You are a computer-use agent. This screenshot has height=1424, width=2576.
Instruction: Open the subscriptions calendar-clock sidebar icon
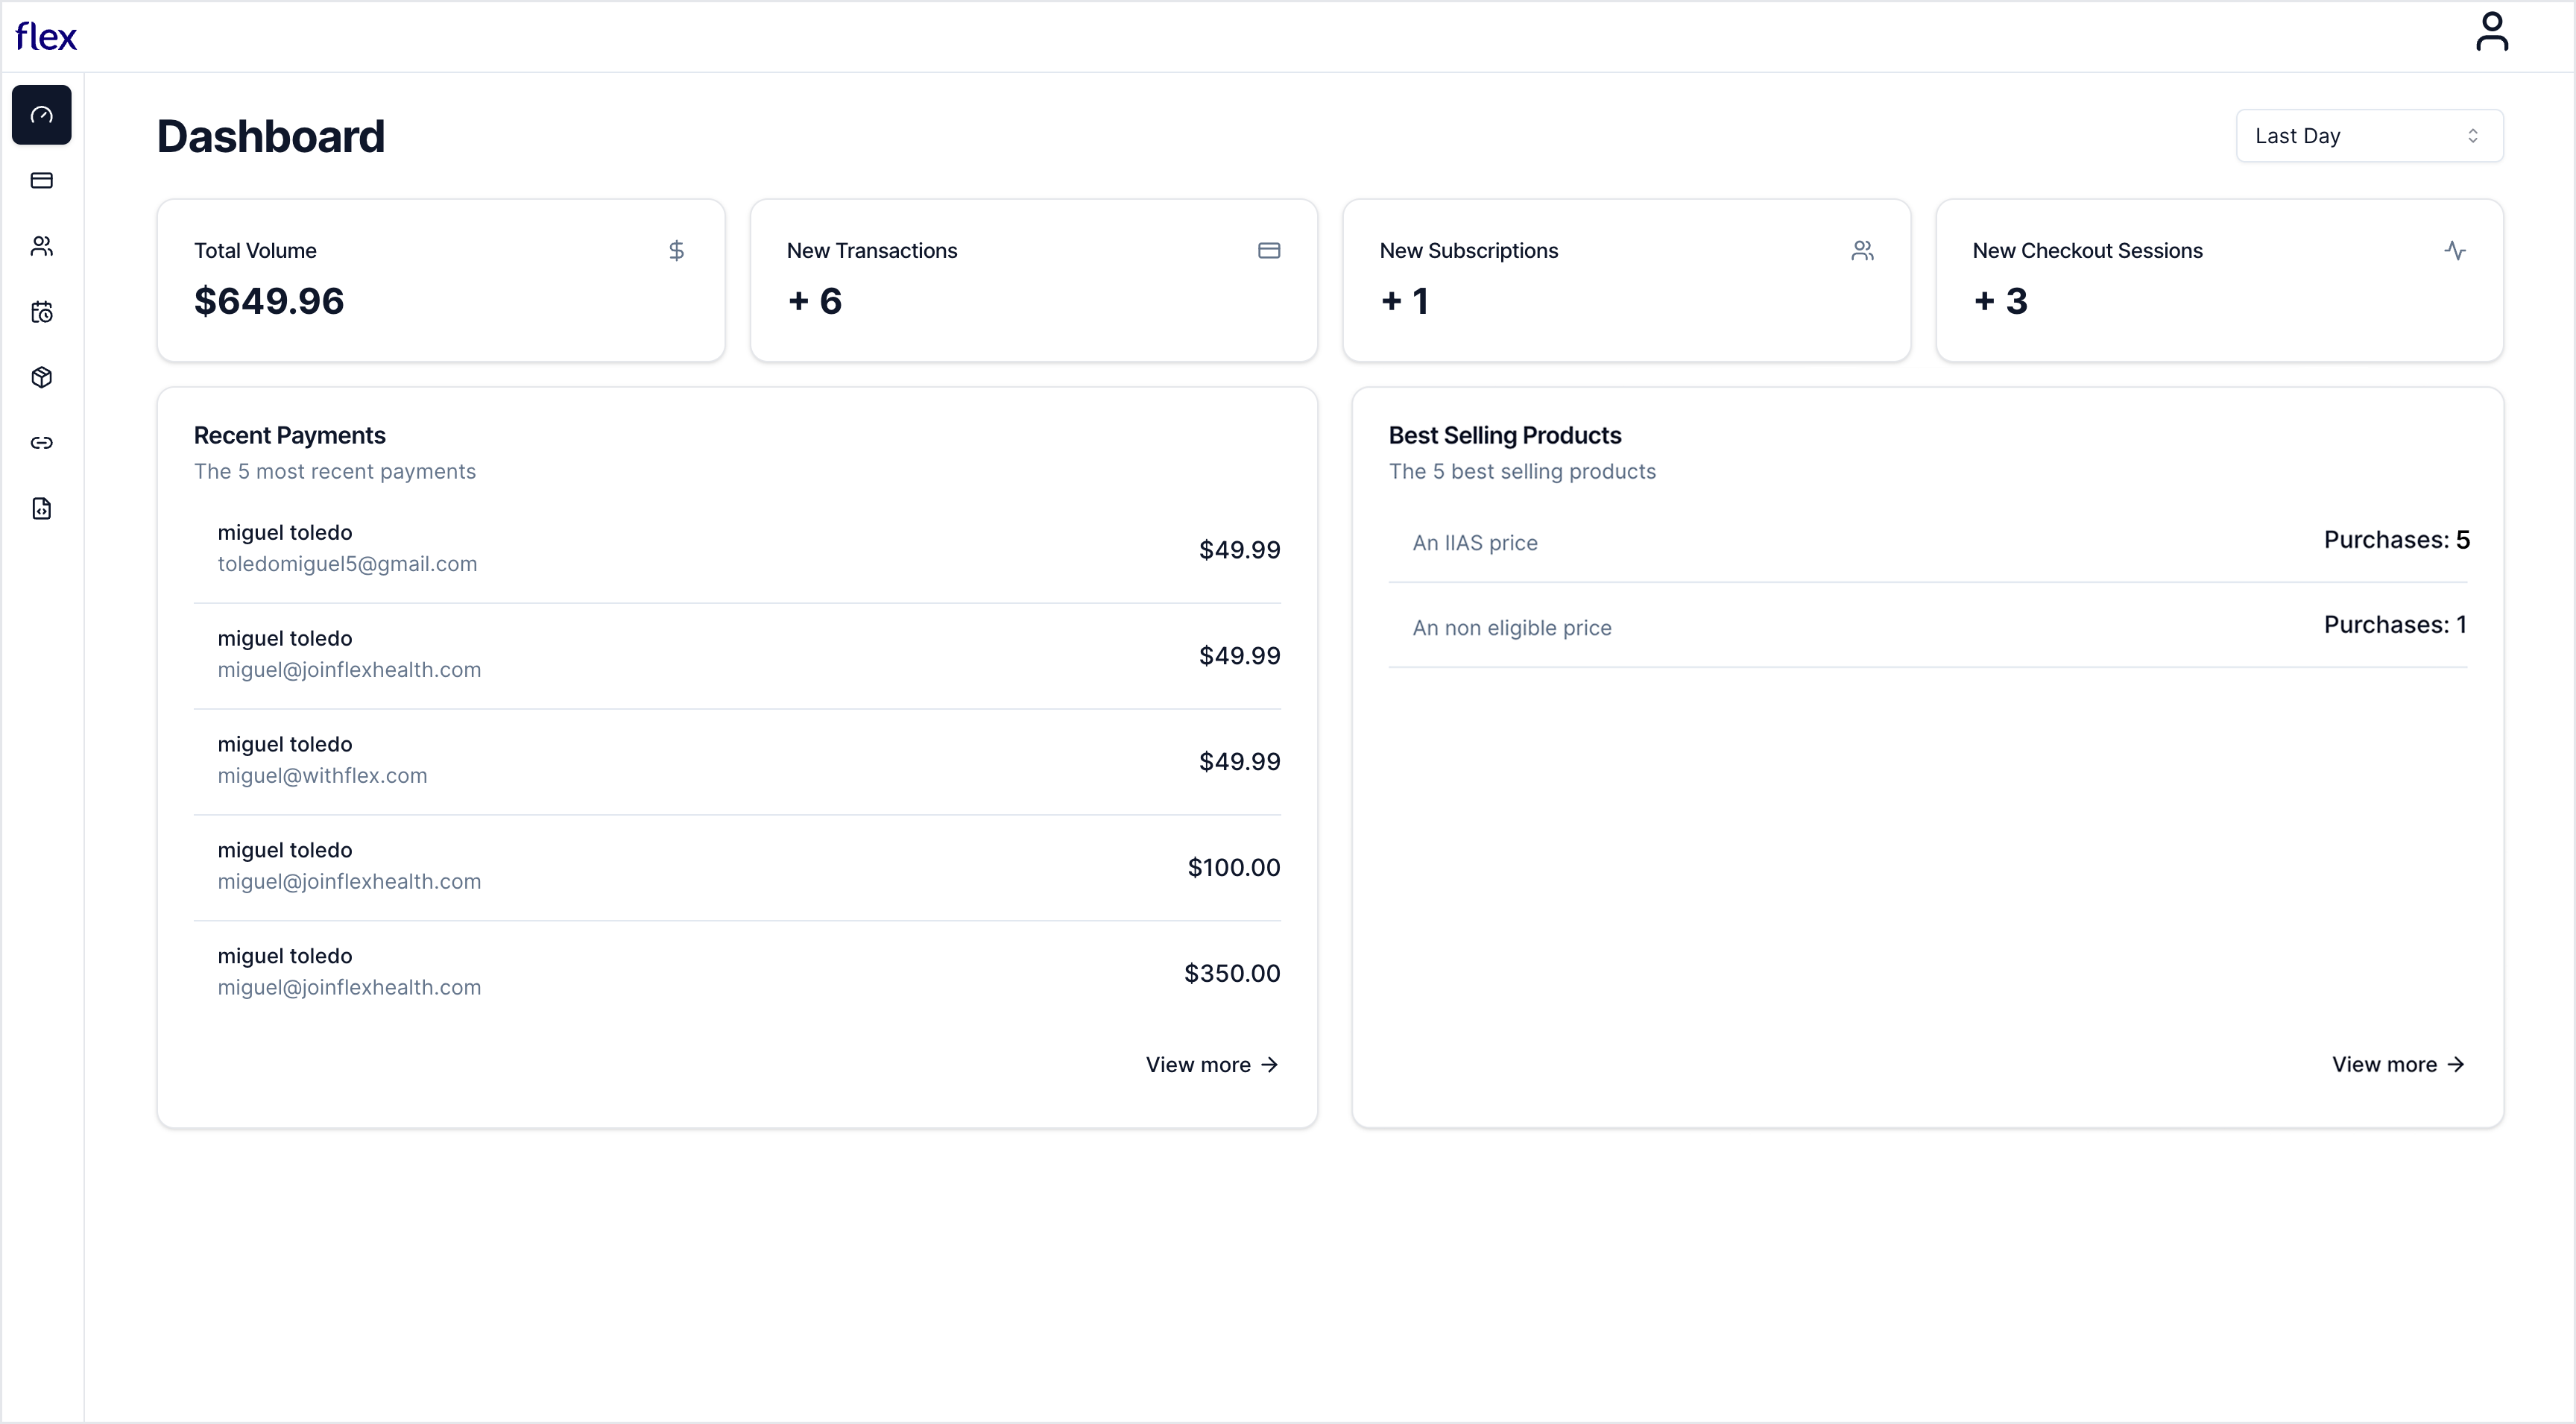click(41, 312)
